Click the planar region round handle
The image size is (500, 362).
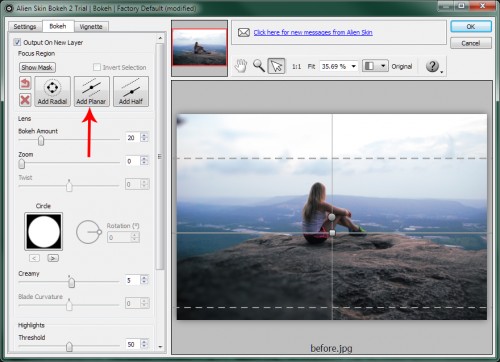[332, 217]
